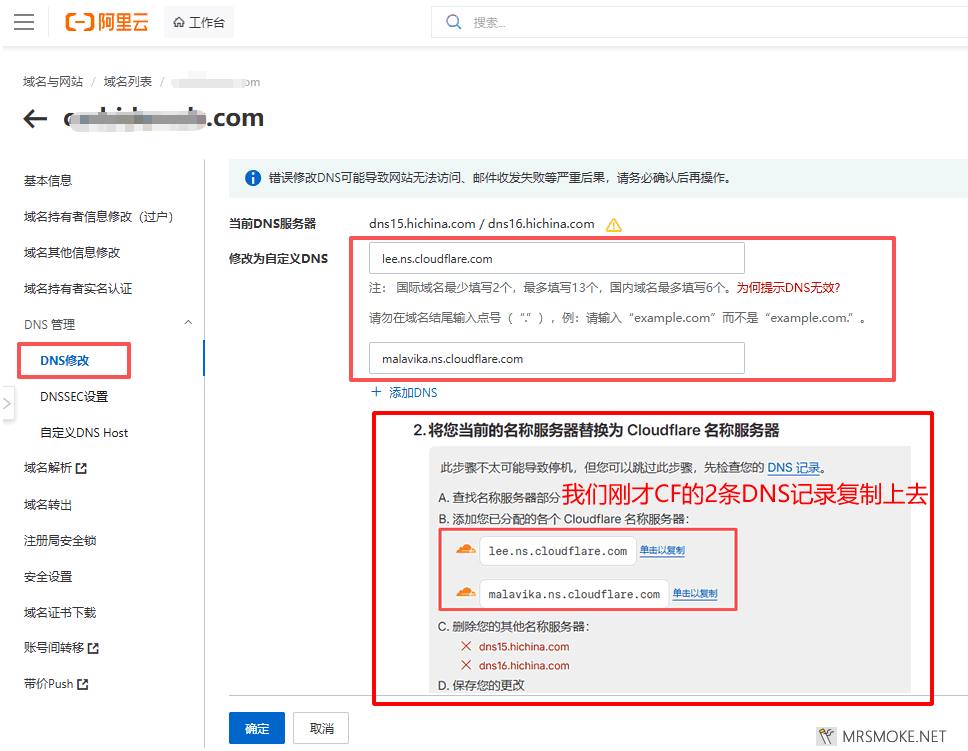Click the lee.ns.cloudflare.com DNS input field
The height and width of the screenshot is (751, 968).
pos(556,258)
